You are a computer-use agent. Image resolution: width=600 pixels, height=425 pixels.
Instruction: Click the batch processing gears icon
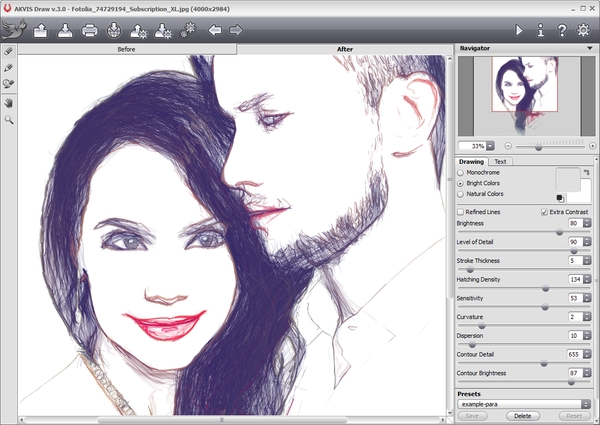[x=187, y=30]
